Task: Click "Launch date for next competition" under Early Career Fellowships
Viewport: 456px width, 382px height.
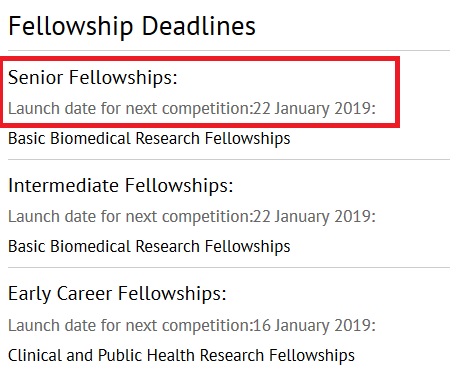Action: 129,325
